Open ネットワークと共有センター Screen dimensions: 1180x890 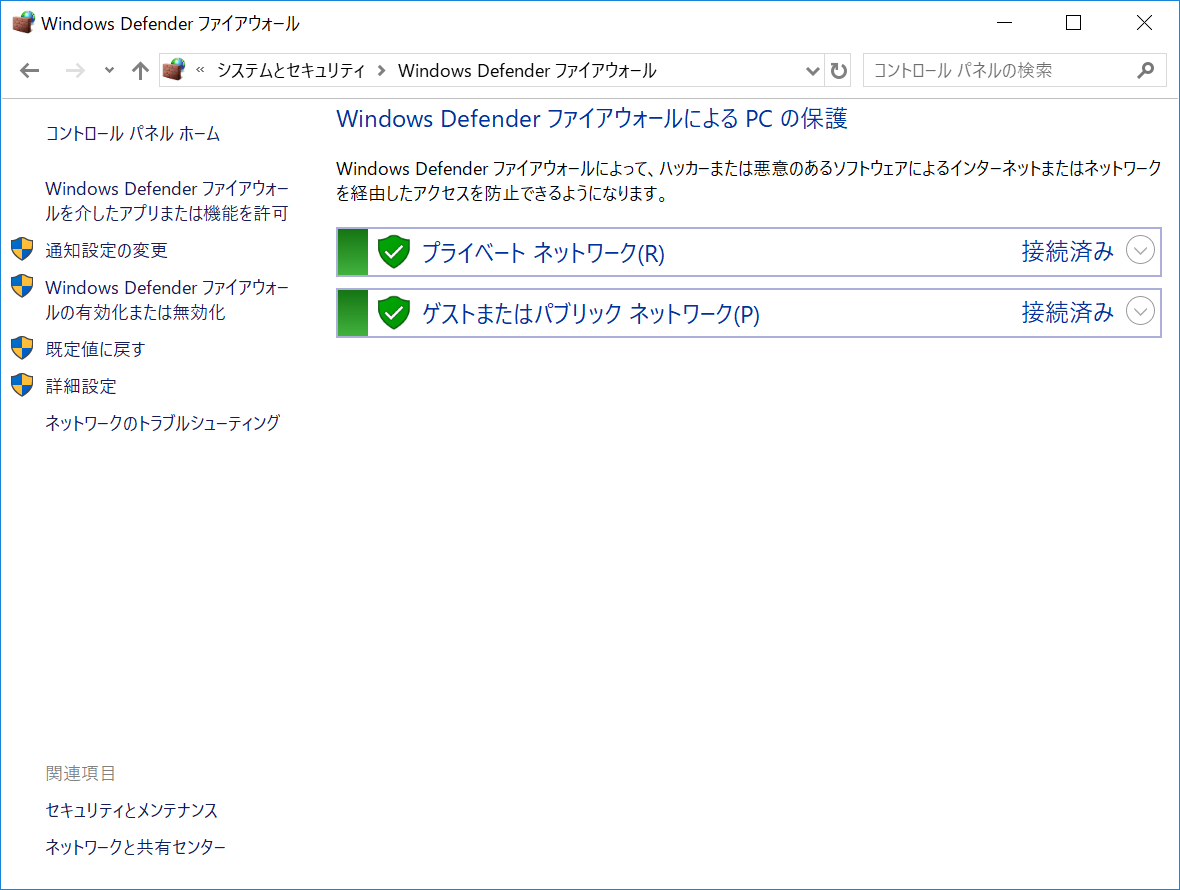[135, 847]
